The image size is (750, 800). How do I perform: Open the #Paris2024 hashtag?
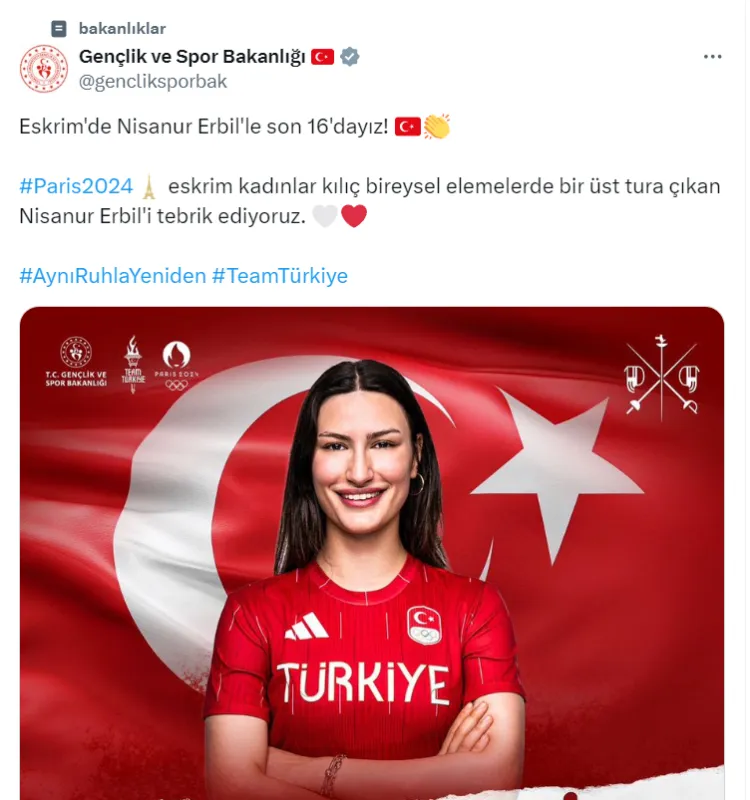(x=76, y=186)
